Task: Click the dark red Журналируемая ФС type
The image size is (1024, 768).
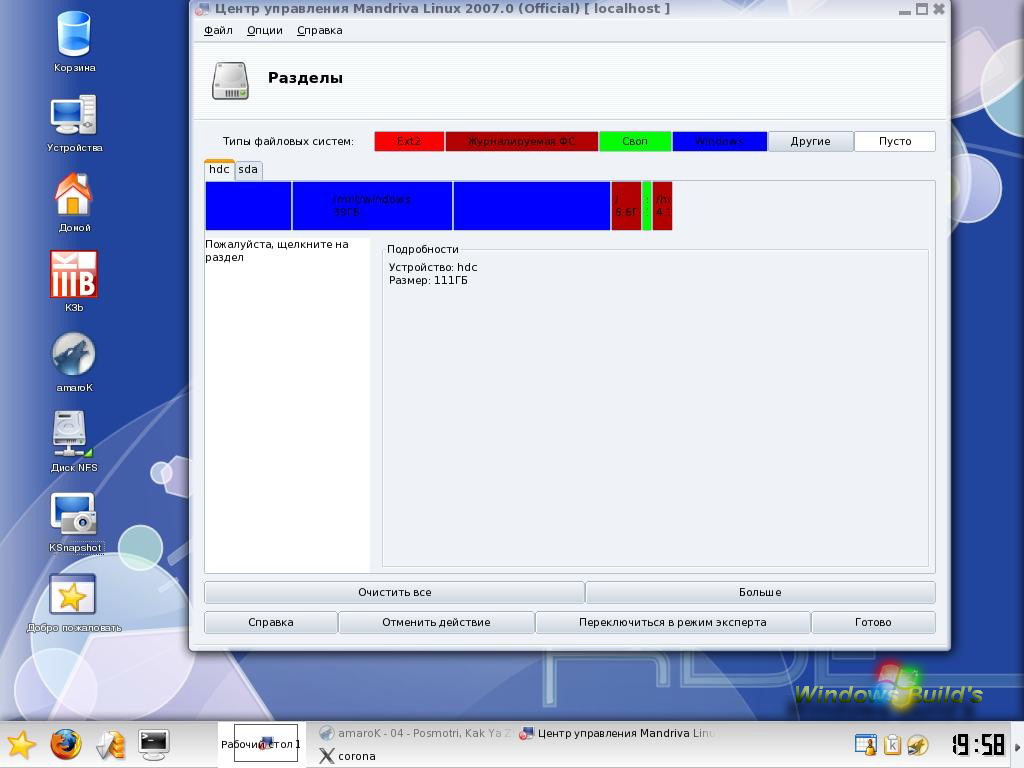Action: [521, 141]
